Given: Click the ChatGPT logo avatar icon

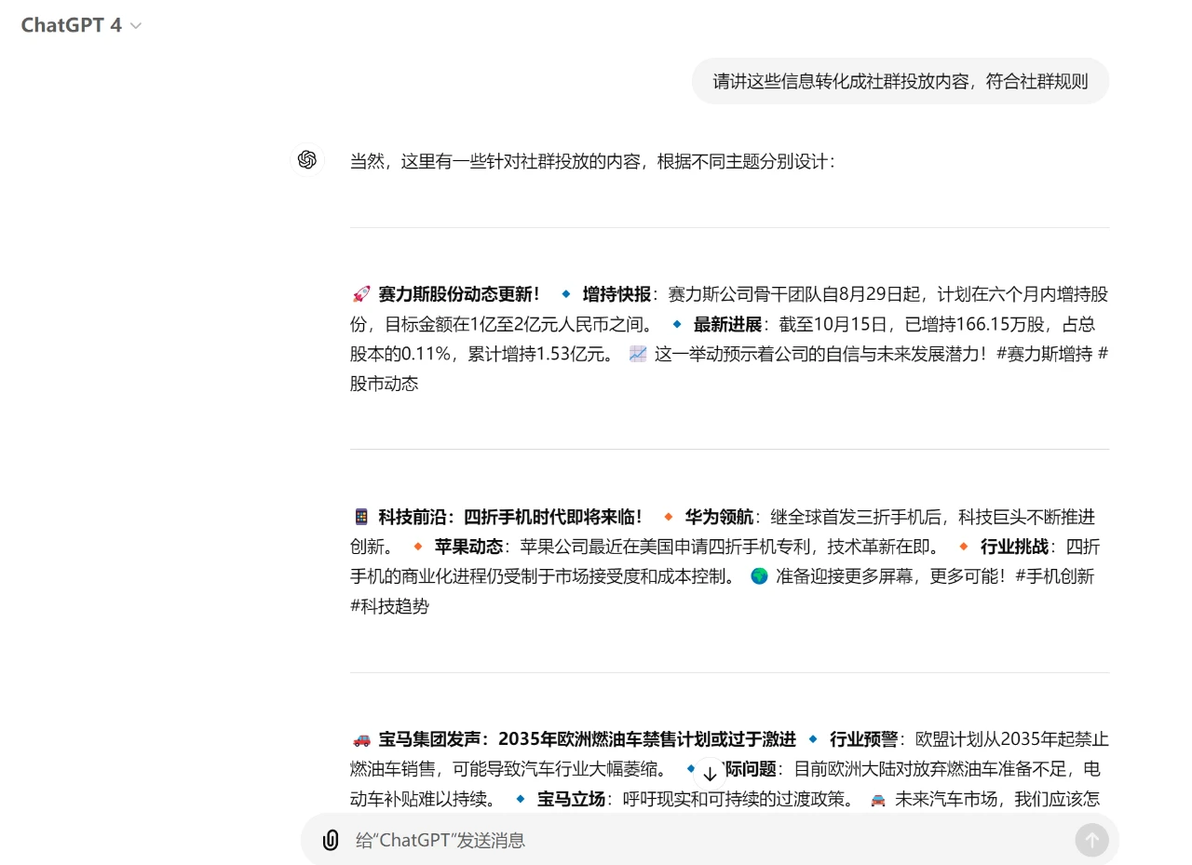Looking at the screenshot, I should point(307,160).
